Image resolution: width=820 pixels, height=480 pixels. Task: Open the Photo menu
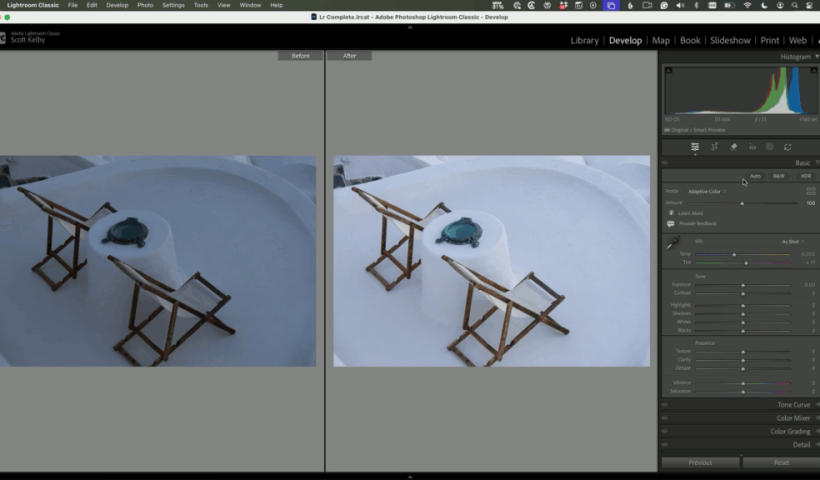pyautogui.click(x=145, y=5)
